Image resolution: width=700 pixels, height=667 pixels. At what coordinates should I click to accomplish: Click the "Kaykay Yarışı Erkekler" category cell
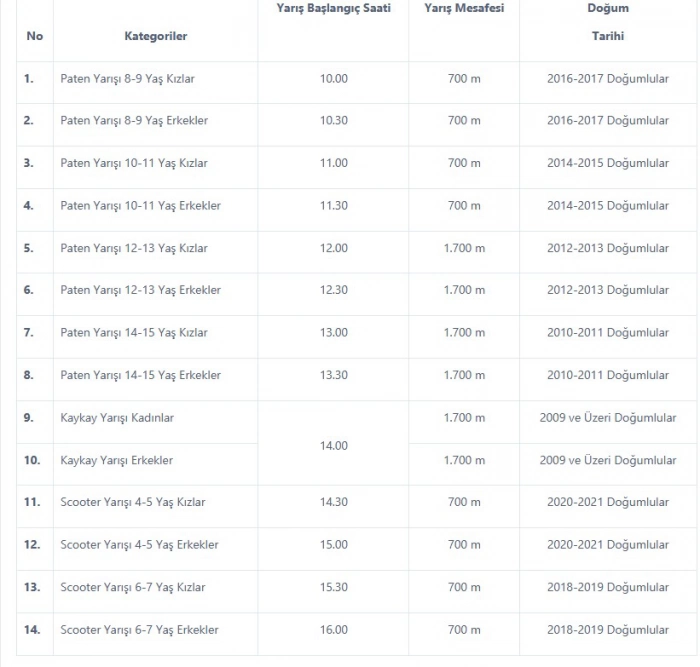pos(116,461)
